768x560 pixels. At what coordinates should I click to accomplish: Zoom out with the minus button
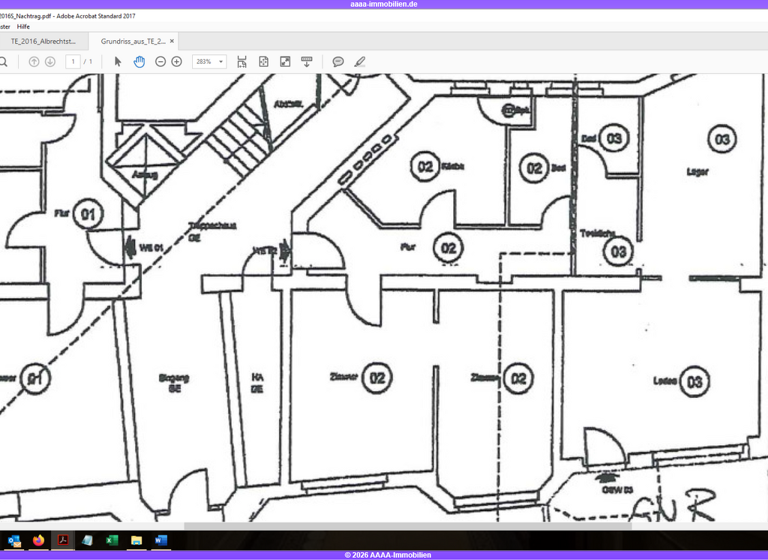pyautogui.click(x=160, y=62)
